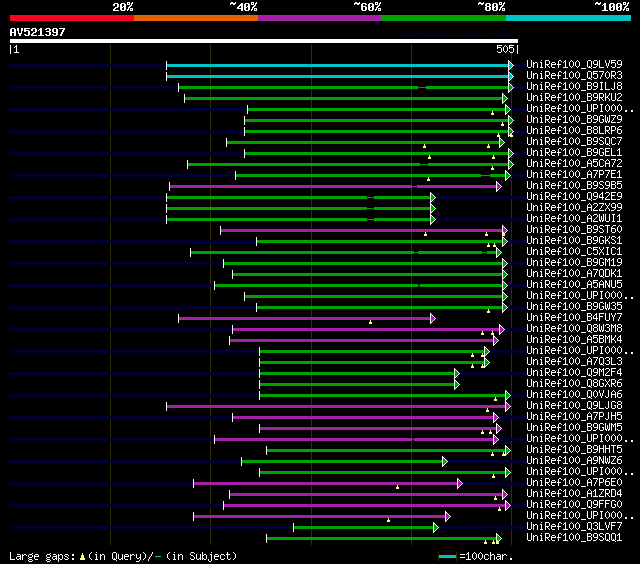Image resolution: width=640 pixels, height=564 pixels.
Task: Click the 'Large gaps' legend text
Action: click(x=42, y=557)
